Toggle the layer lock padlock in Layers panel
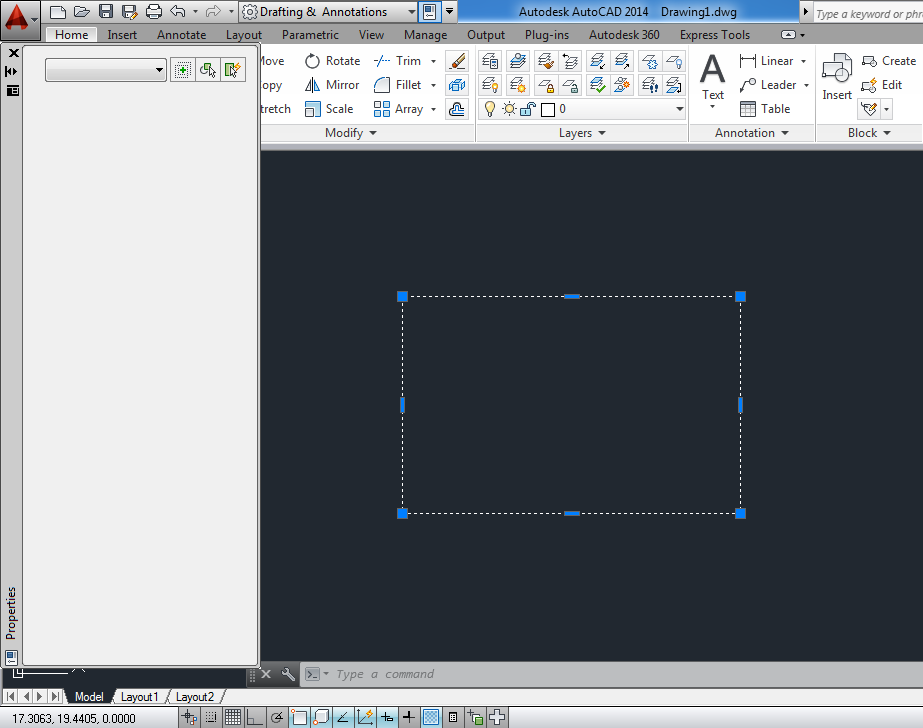This screenshot has height=728, width=923. (527, 109)
